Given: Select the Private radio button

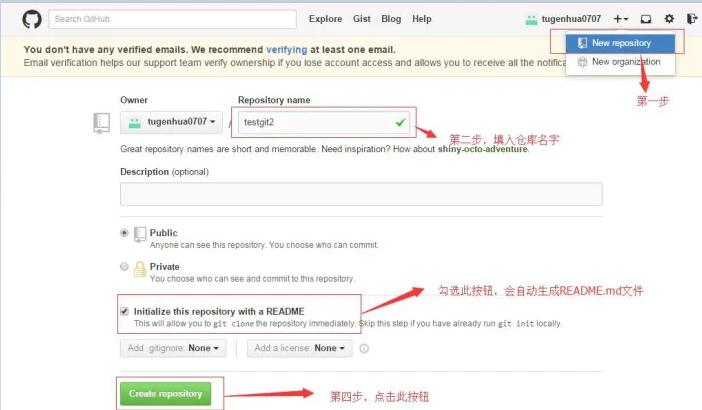Looking at the screenshot, I should pos(124,267).
